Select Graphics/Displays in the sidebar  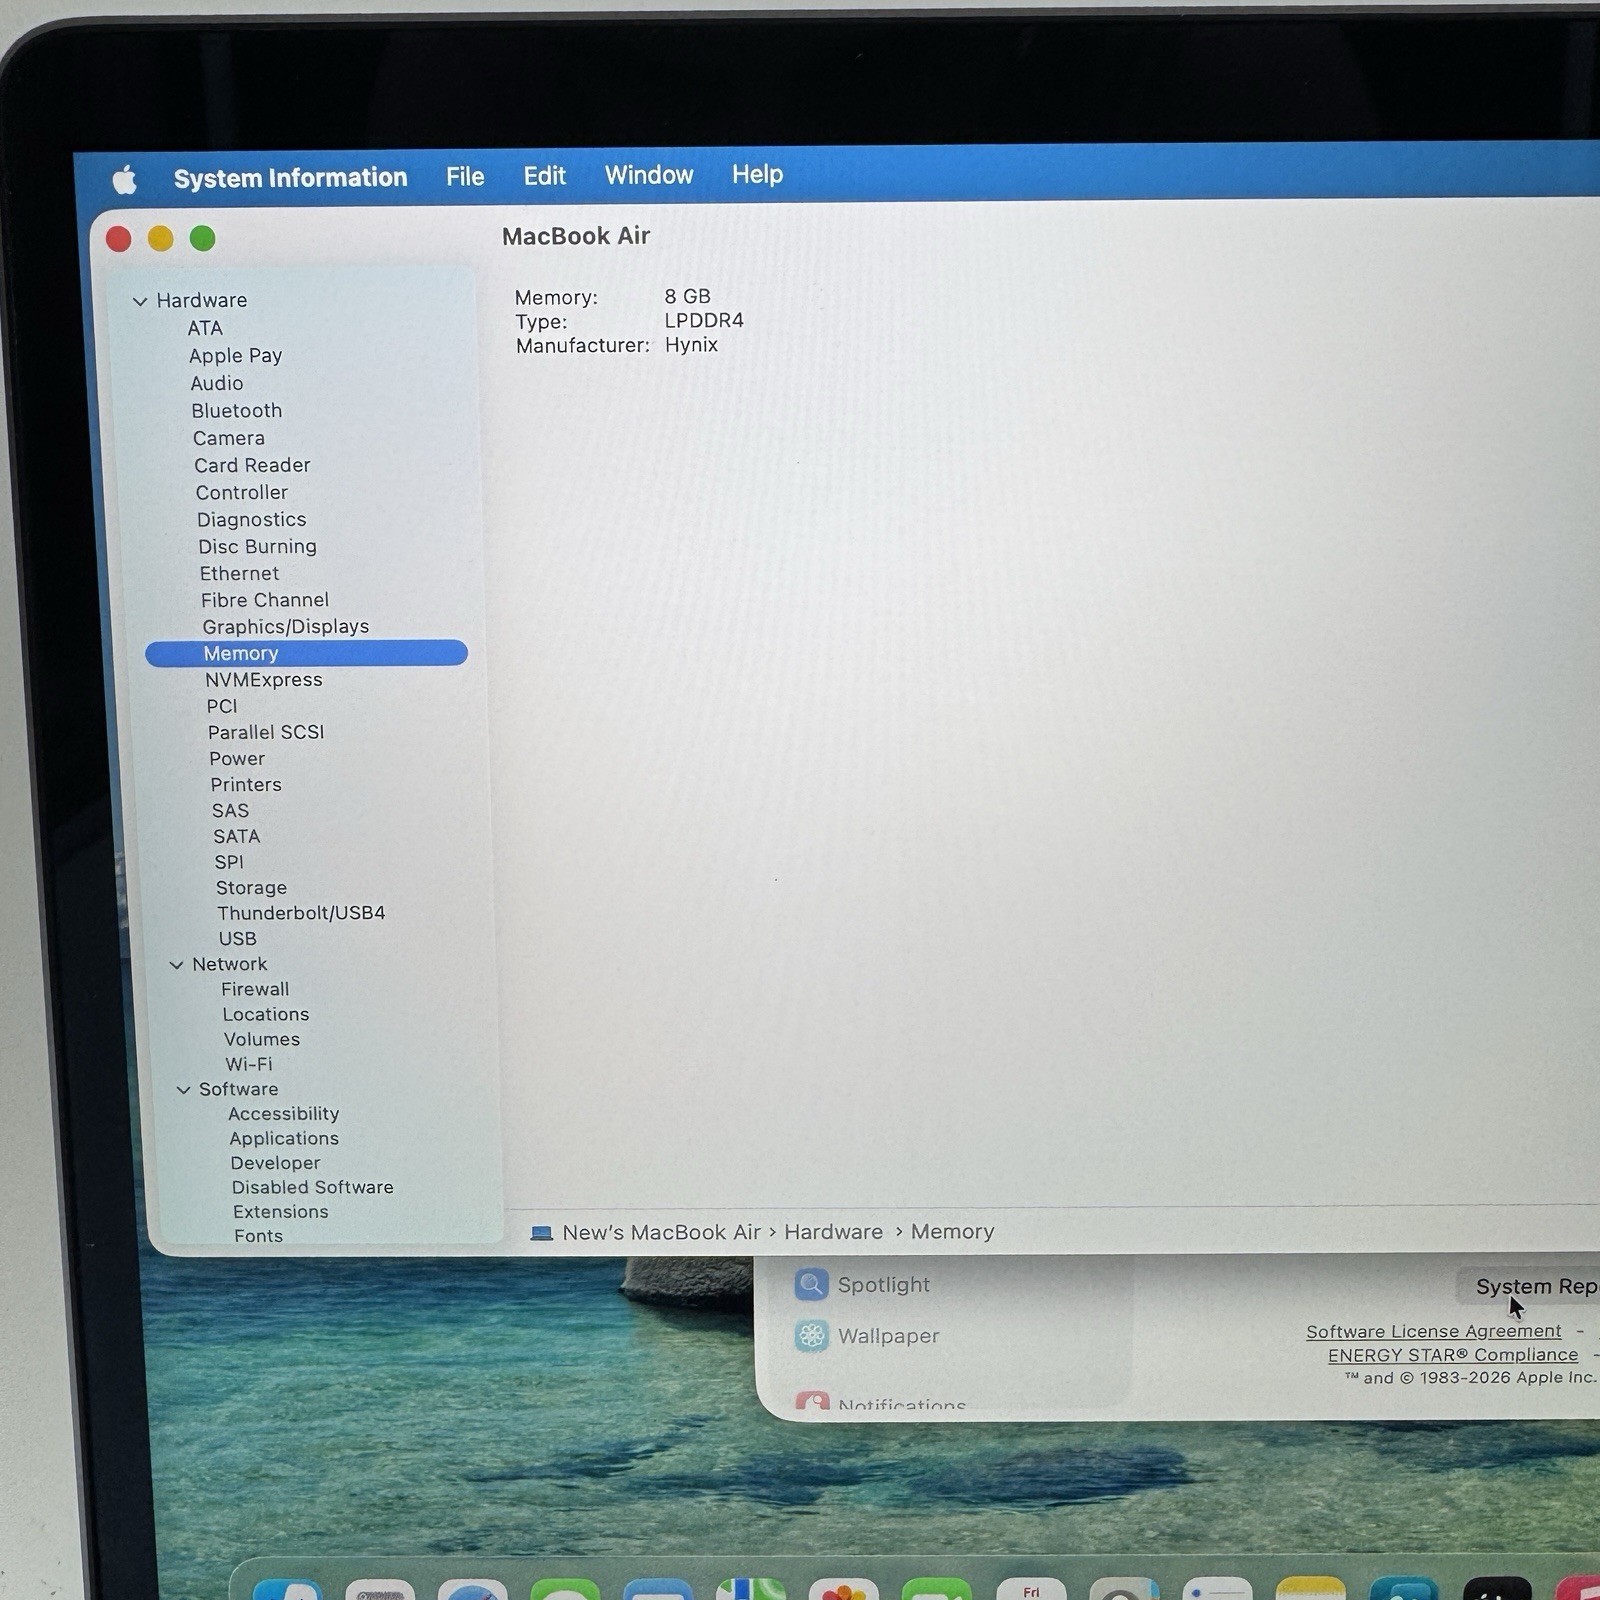(x=286, y=627)
